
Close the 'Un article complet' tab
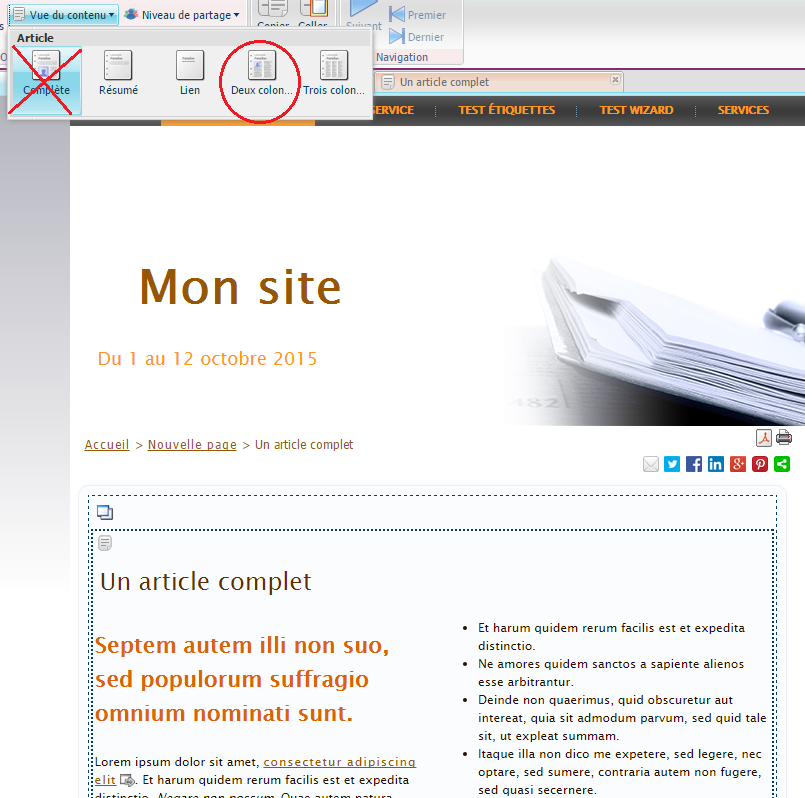tap(615, 80)
